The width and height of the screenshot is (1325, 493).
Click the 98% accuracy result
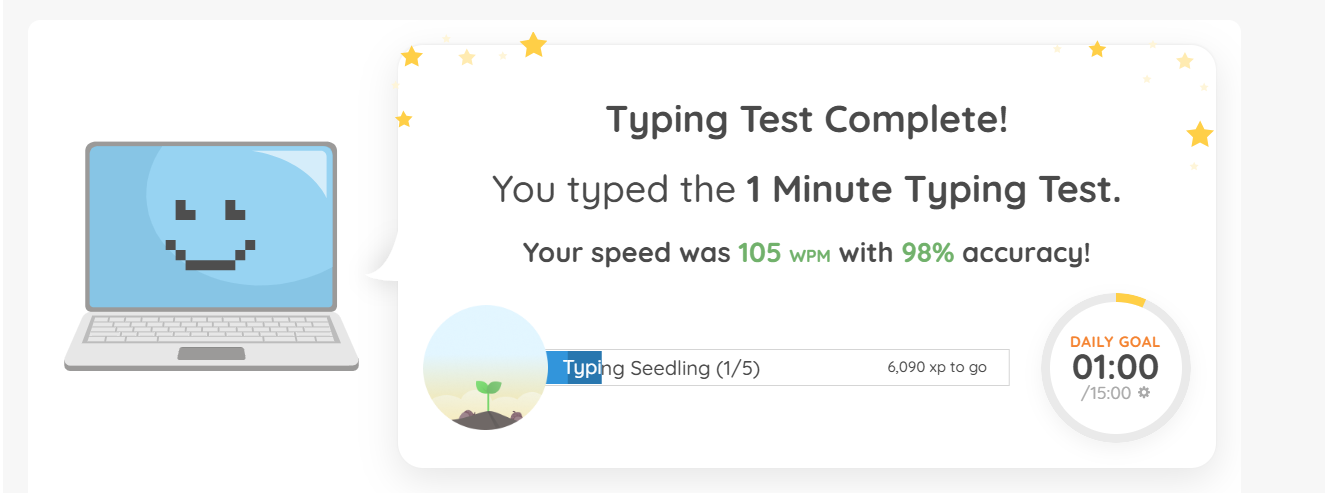tap(928, 253)
